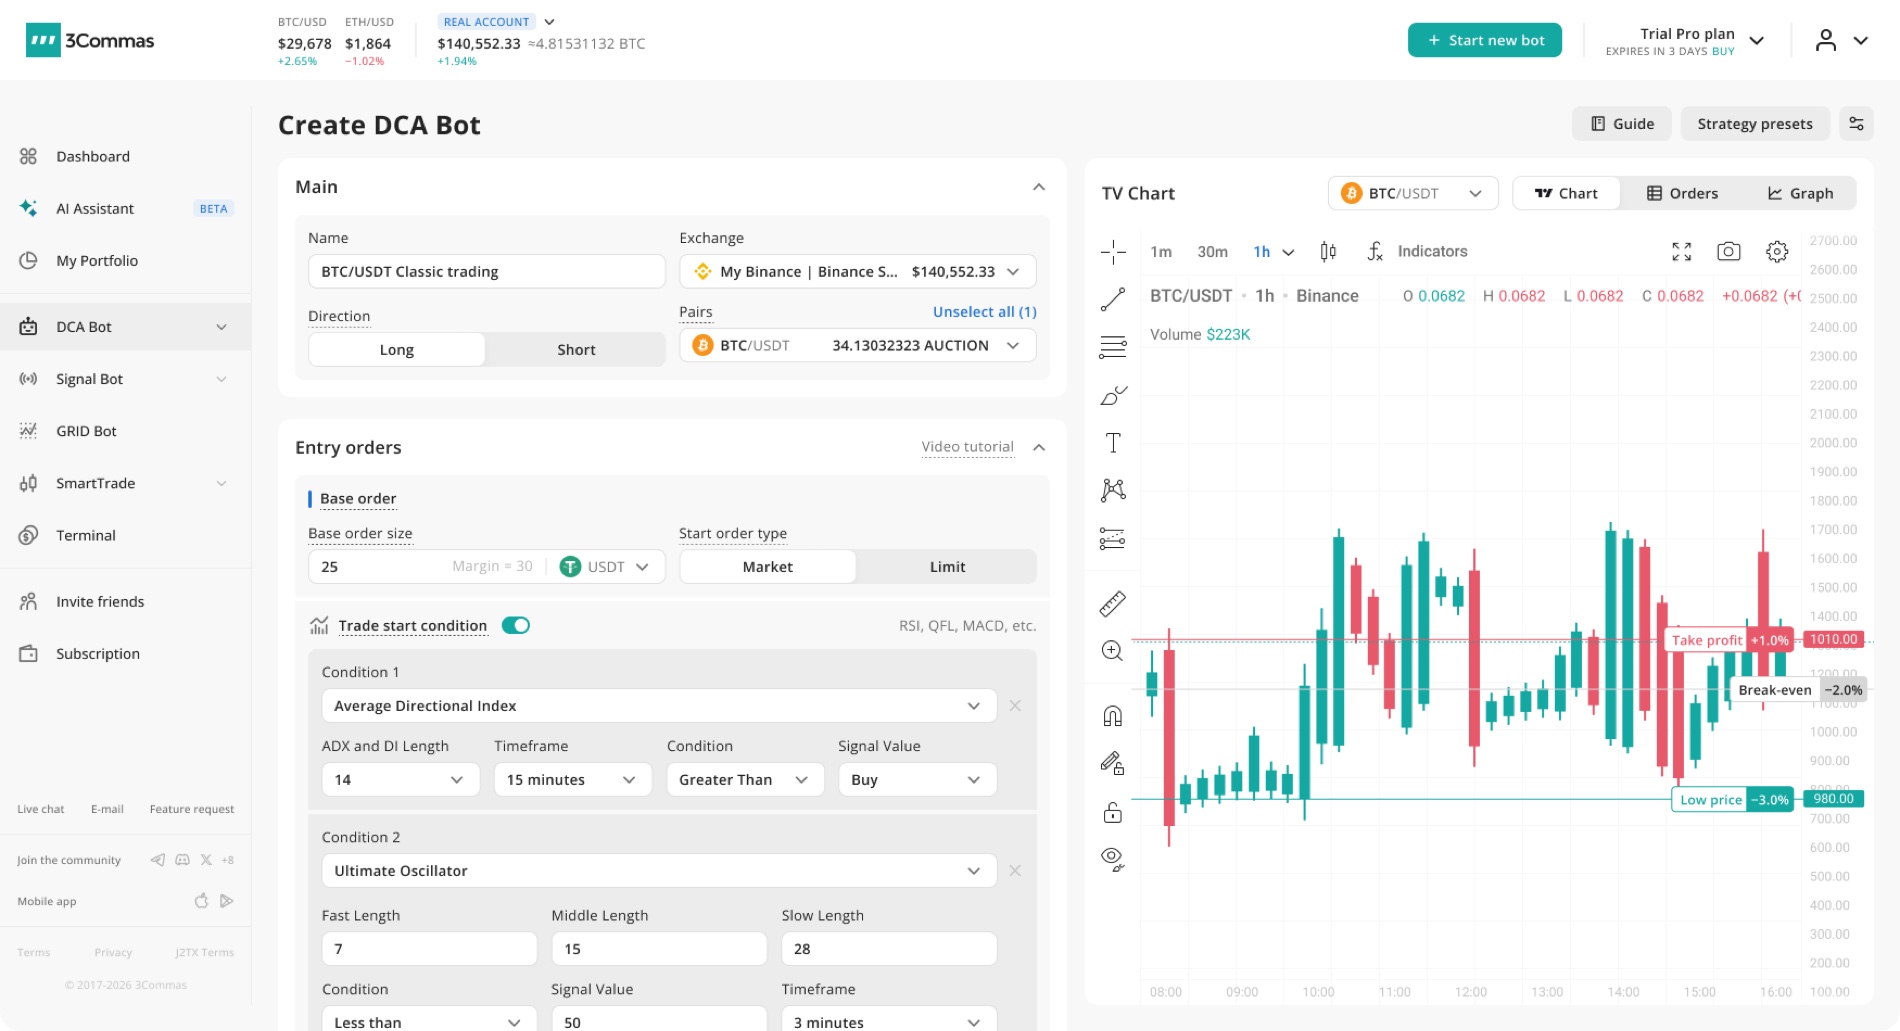Remove Condition 1 with the X icon
Screen dimensions: 1900x1031
click(x=1015, y=706)
